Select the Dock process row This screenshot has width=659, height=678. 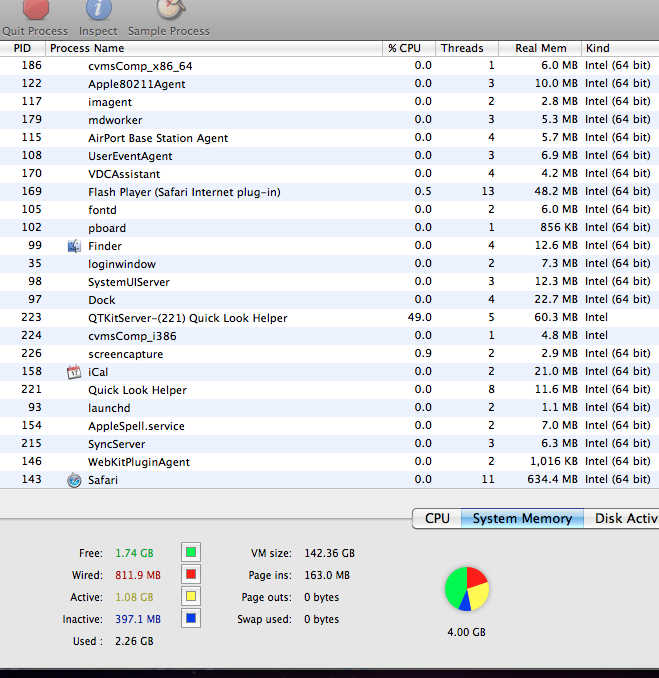click(x=330, y=300)
